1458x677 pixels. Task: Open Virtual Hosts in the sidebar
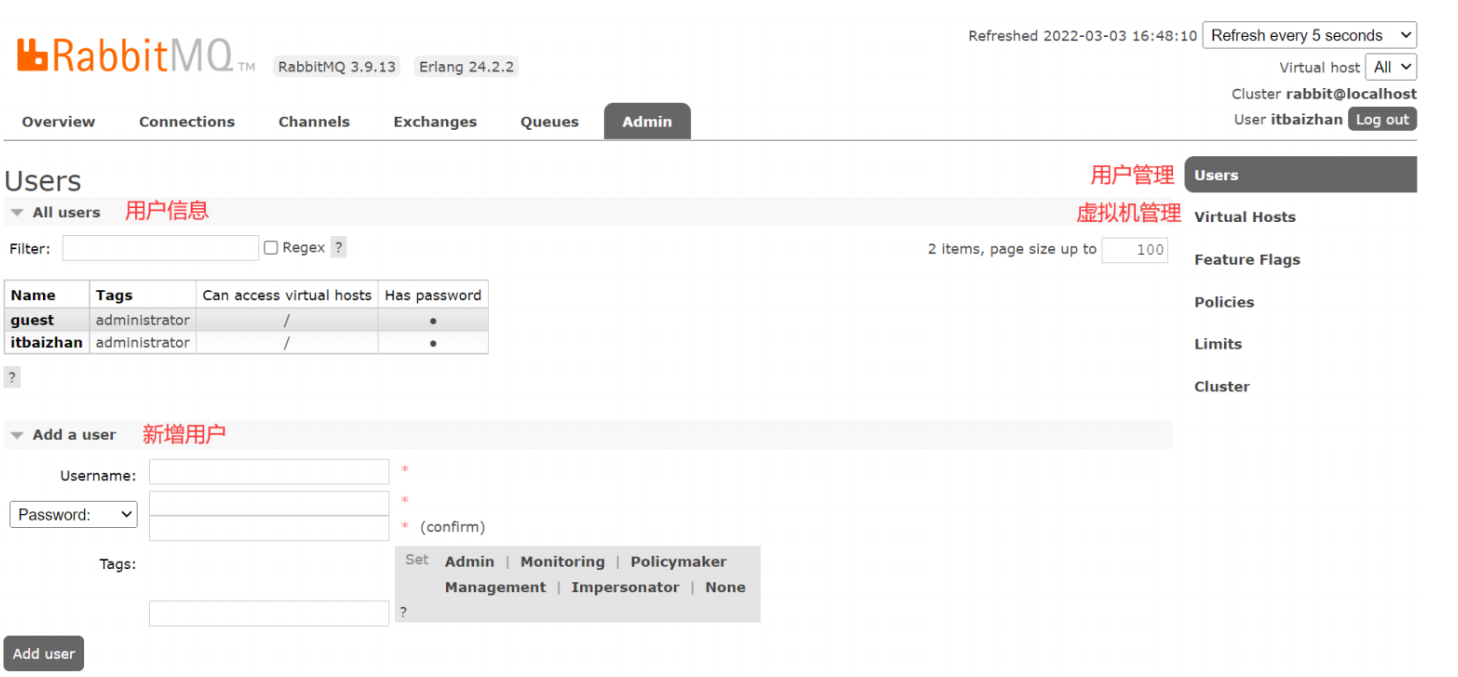pyautogui.click(x=1244, y=217)
